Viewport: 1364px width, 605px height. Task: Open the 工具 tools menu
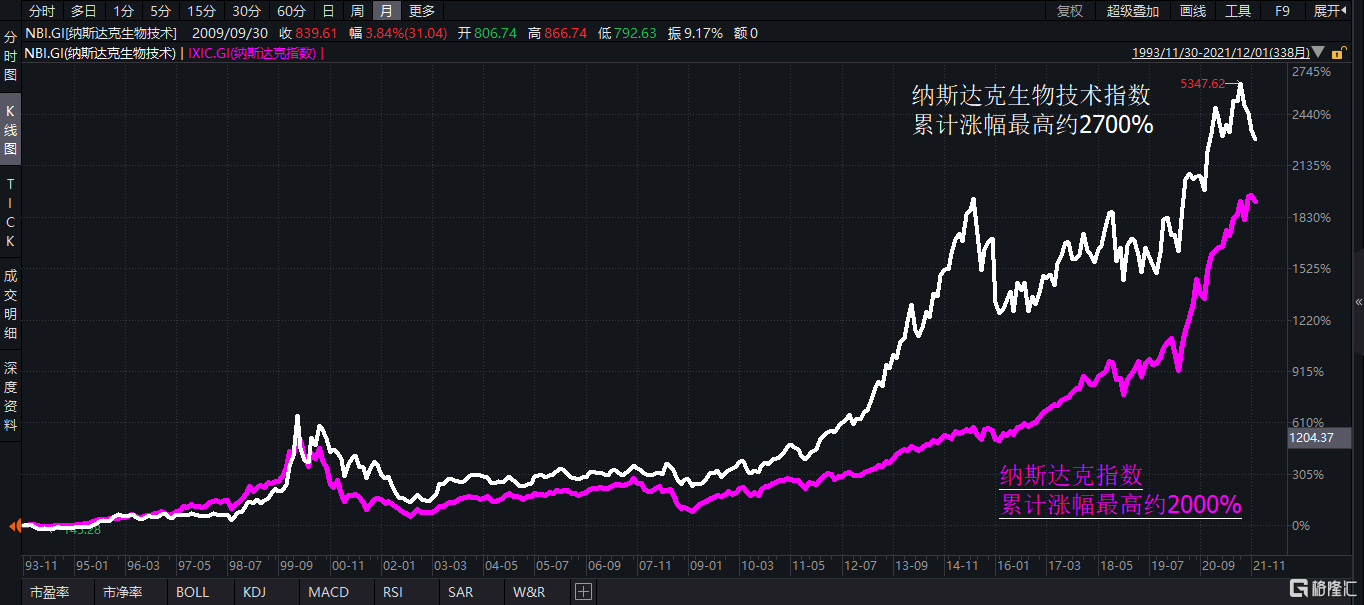[x=1238, y=11]
